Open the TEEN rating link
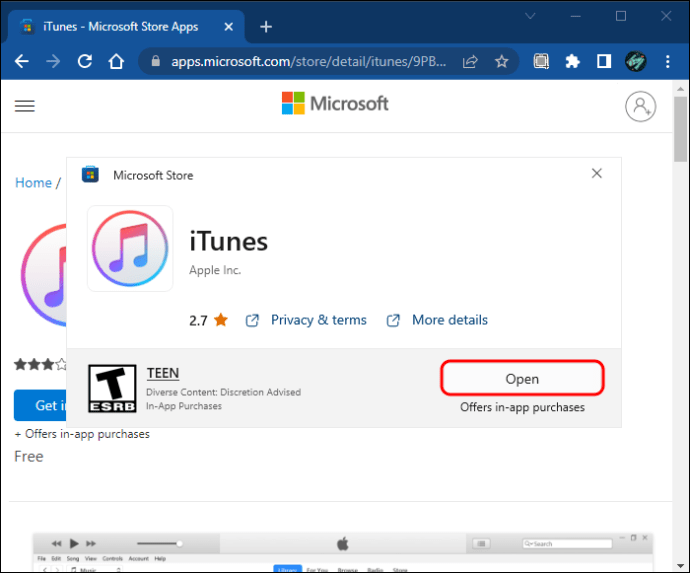 pyautogui.click(x=163, y=373)
